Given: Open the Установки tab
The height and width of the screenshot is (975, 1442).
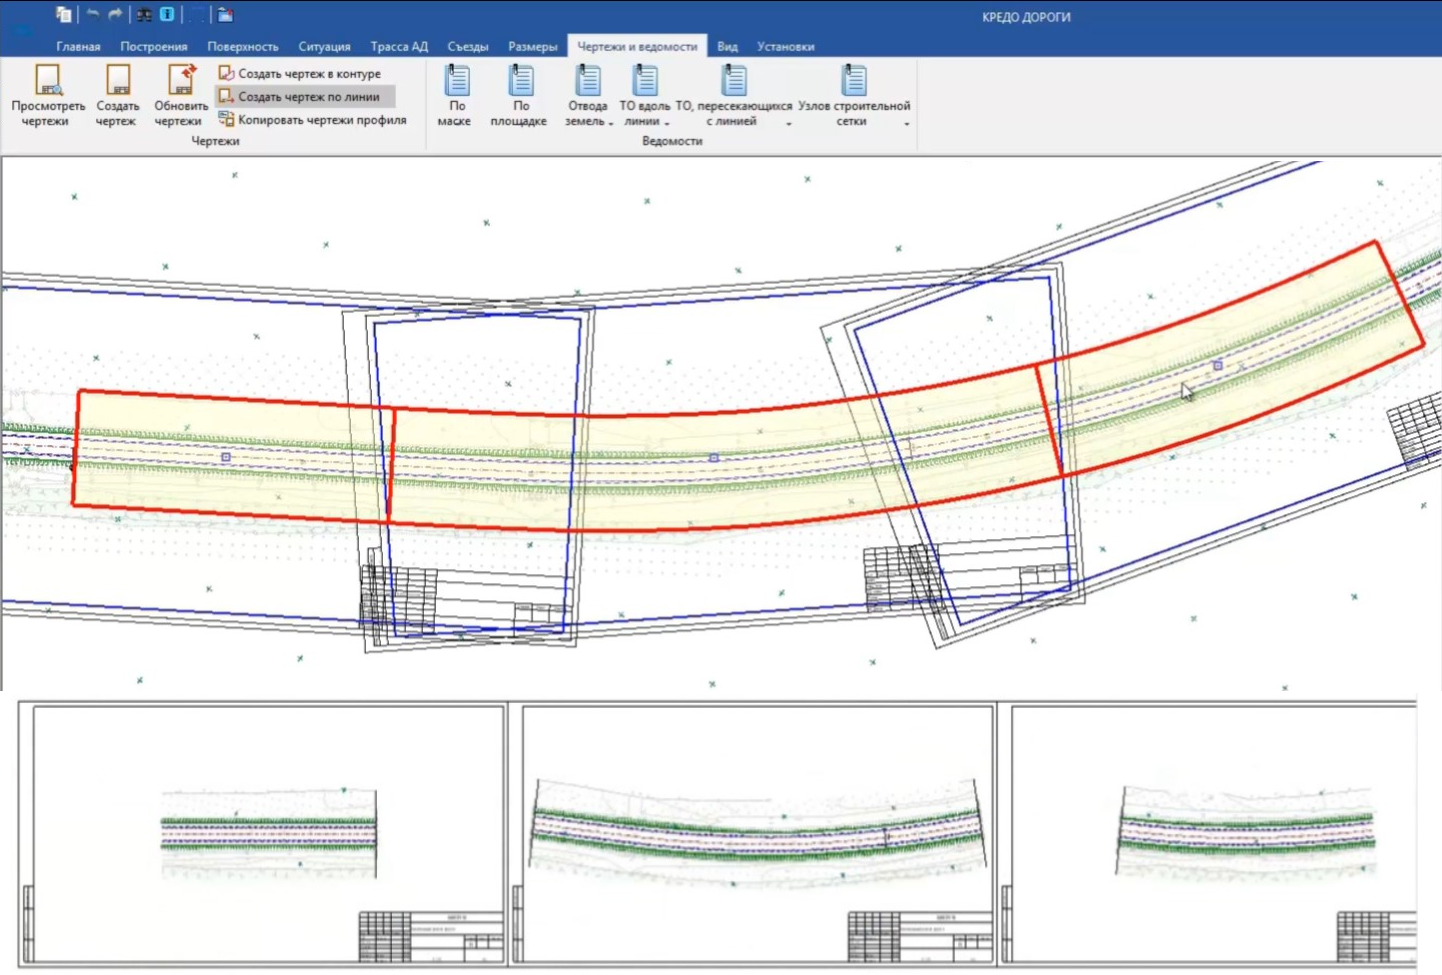Looking at the screenshot, I should tap(785, 46).
